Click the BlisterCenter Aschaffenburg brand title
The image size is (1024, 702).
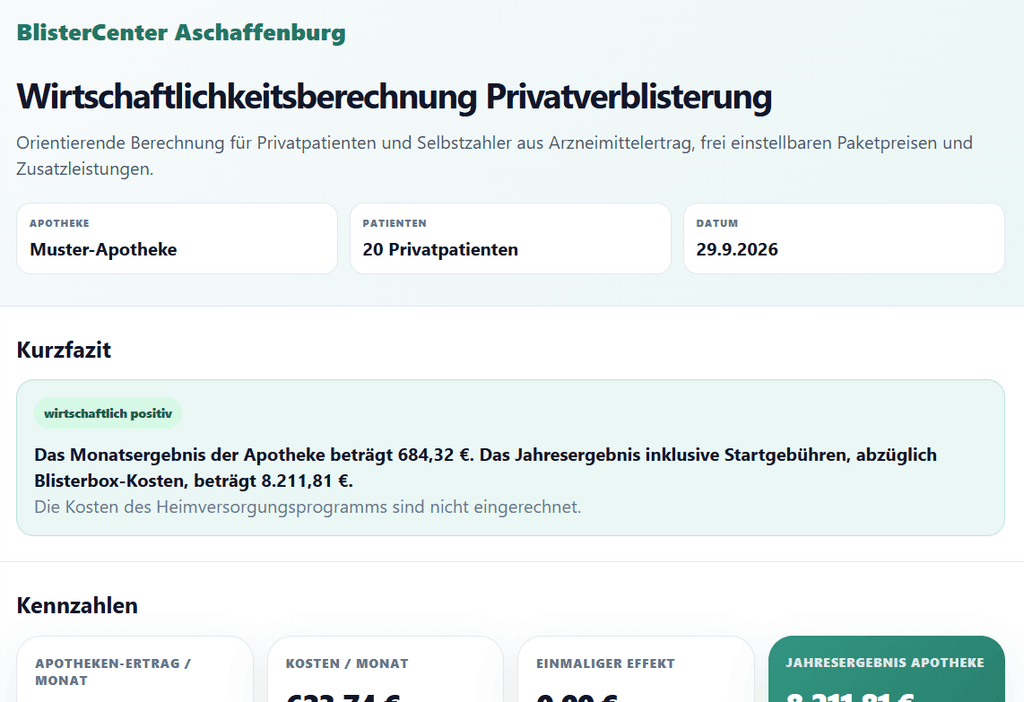181,33
